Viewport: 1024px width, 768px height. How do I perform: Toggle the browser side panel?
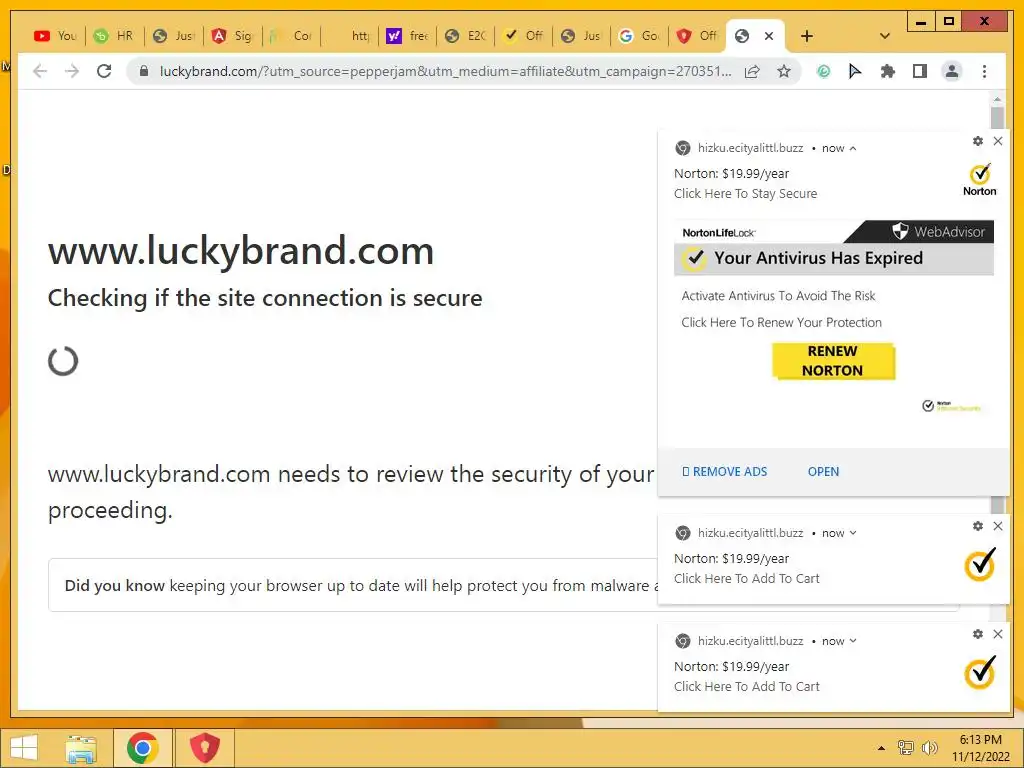point(920,71)
